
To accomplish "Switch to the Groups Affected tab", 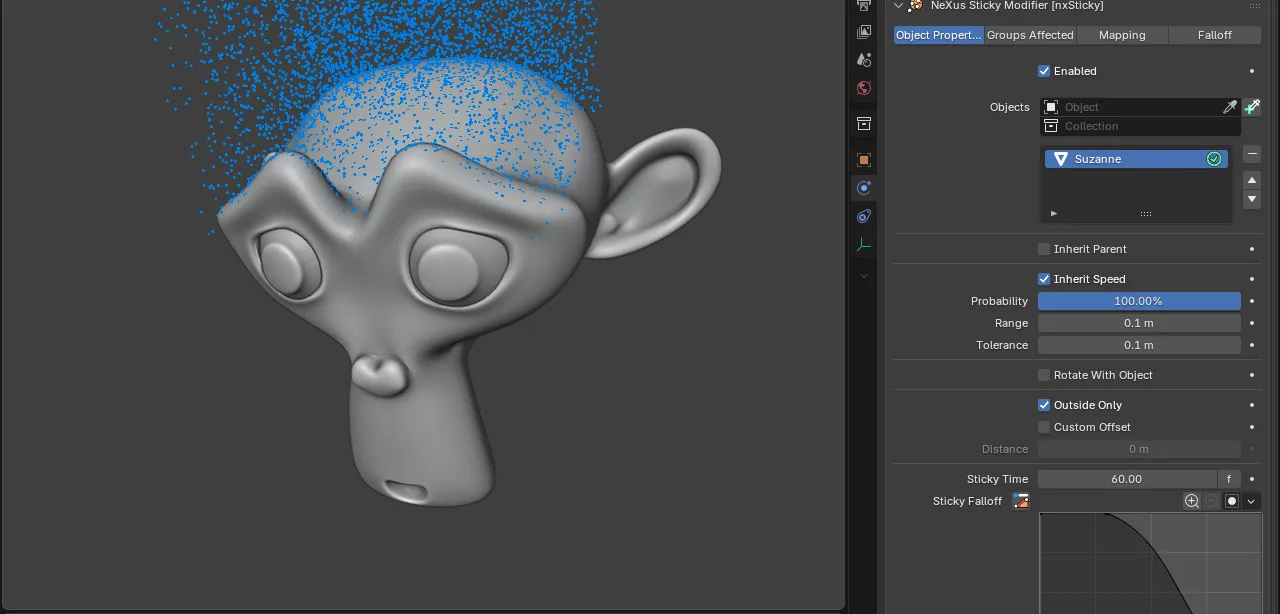I will pyautogui.click(x=1030, y=35).
